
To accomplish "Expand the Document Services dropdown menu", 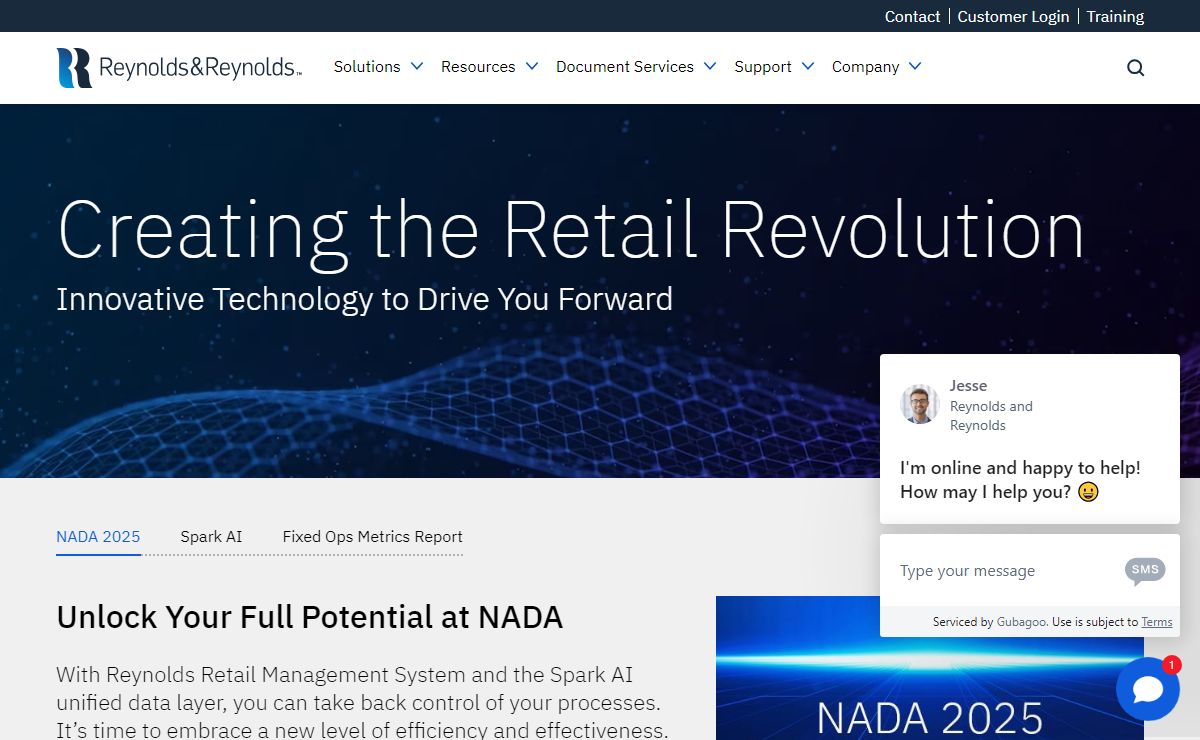I will [x=636, y=67].
